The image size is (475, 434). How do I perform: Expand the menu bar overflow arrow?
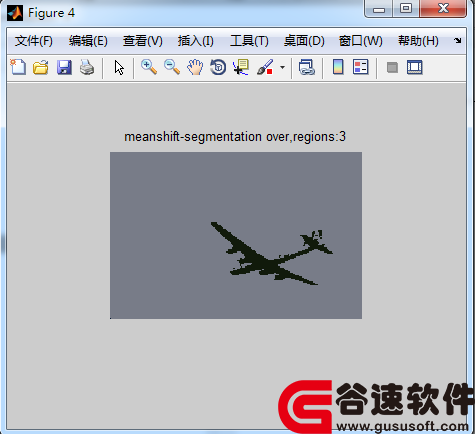click(458, 41)
